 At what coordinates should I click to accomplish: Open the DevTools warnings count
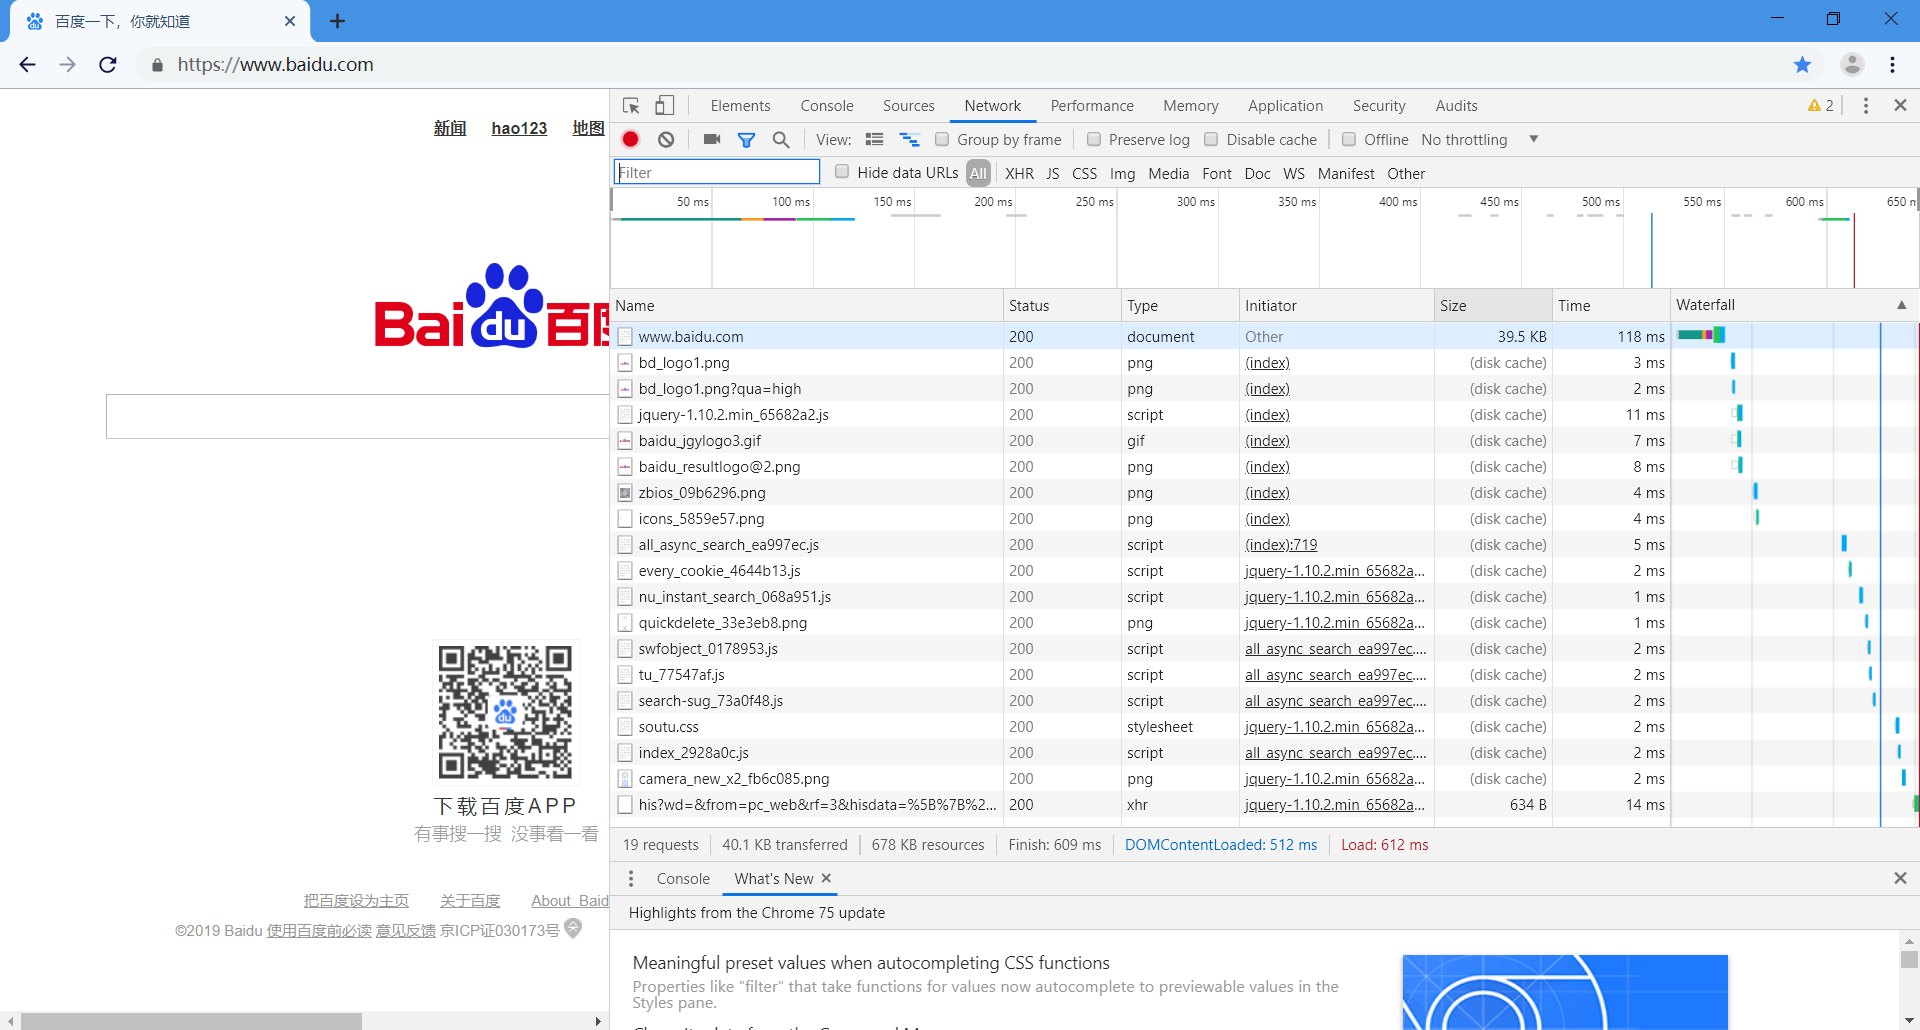tap(1821, 106)
